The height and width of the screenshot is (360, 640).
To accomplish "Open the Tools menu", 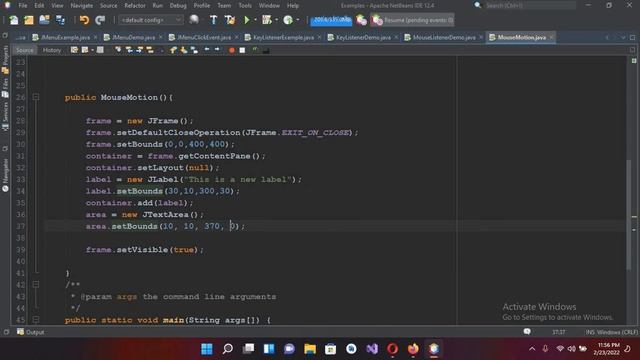I will [245, 5].
